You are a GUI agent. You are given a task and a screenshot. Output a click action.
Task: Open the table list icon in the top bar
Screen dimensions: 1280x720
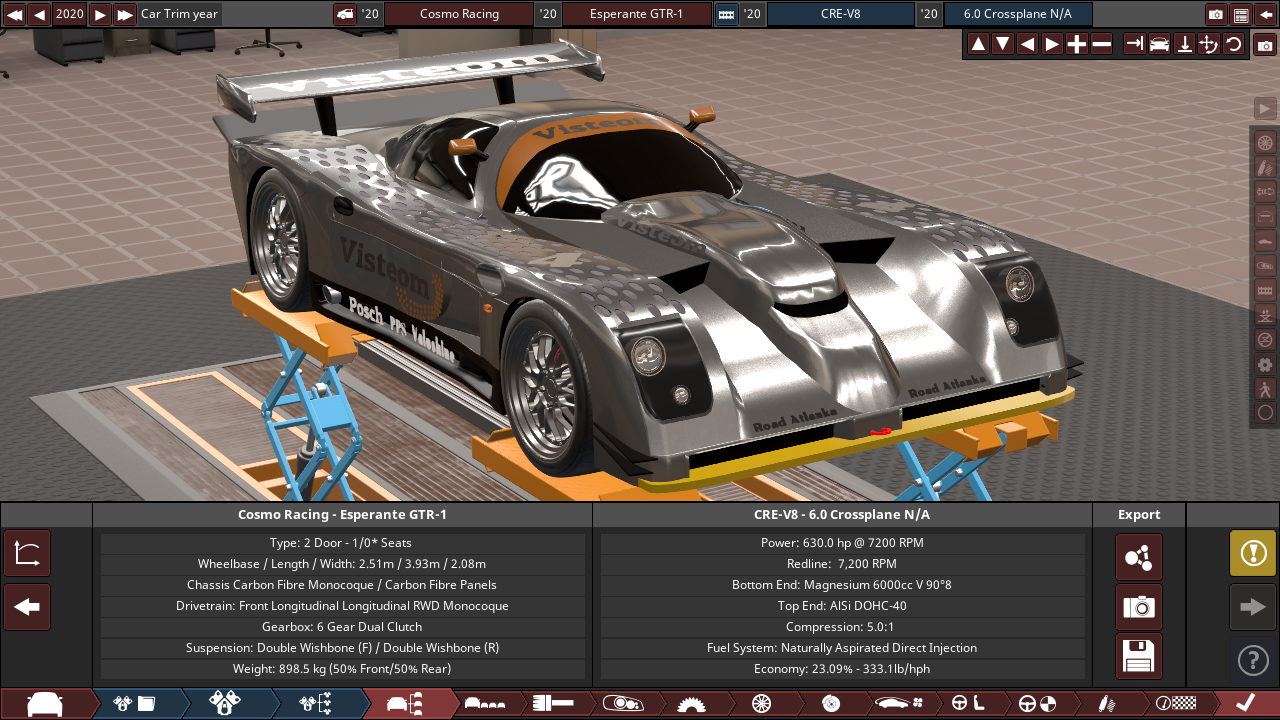(x=1241, y=14)
